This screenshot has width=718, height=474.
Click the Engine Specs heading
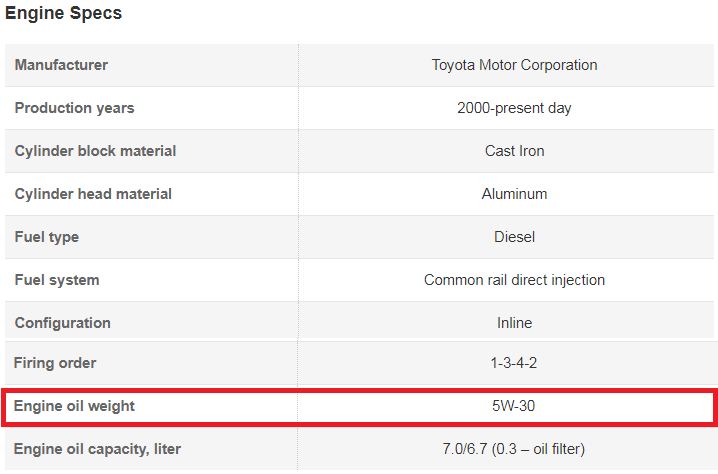(x=63, y=13)
